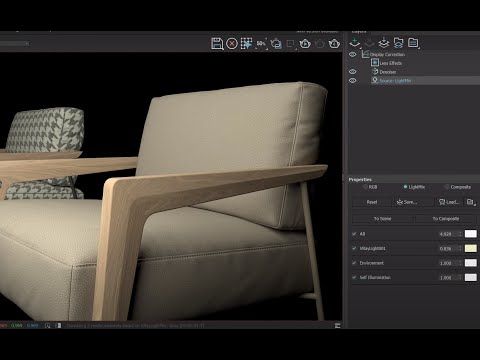Open the channel dropdown at top left
This screenshot has height=360, width=480.
pos(15,44)
